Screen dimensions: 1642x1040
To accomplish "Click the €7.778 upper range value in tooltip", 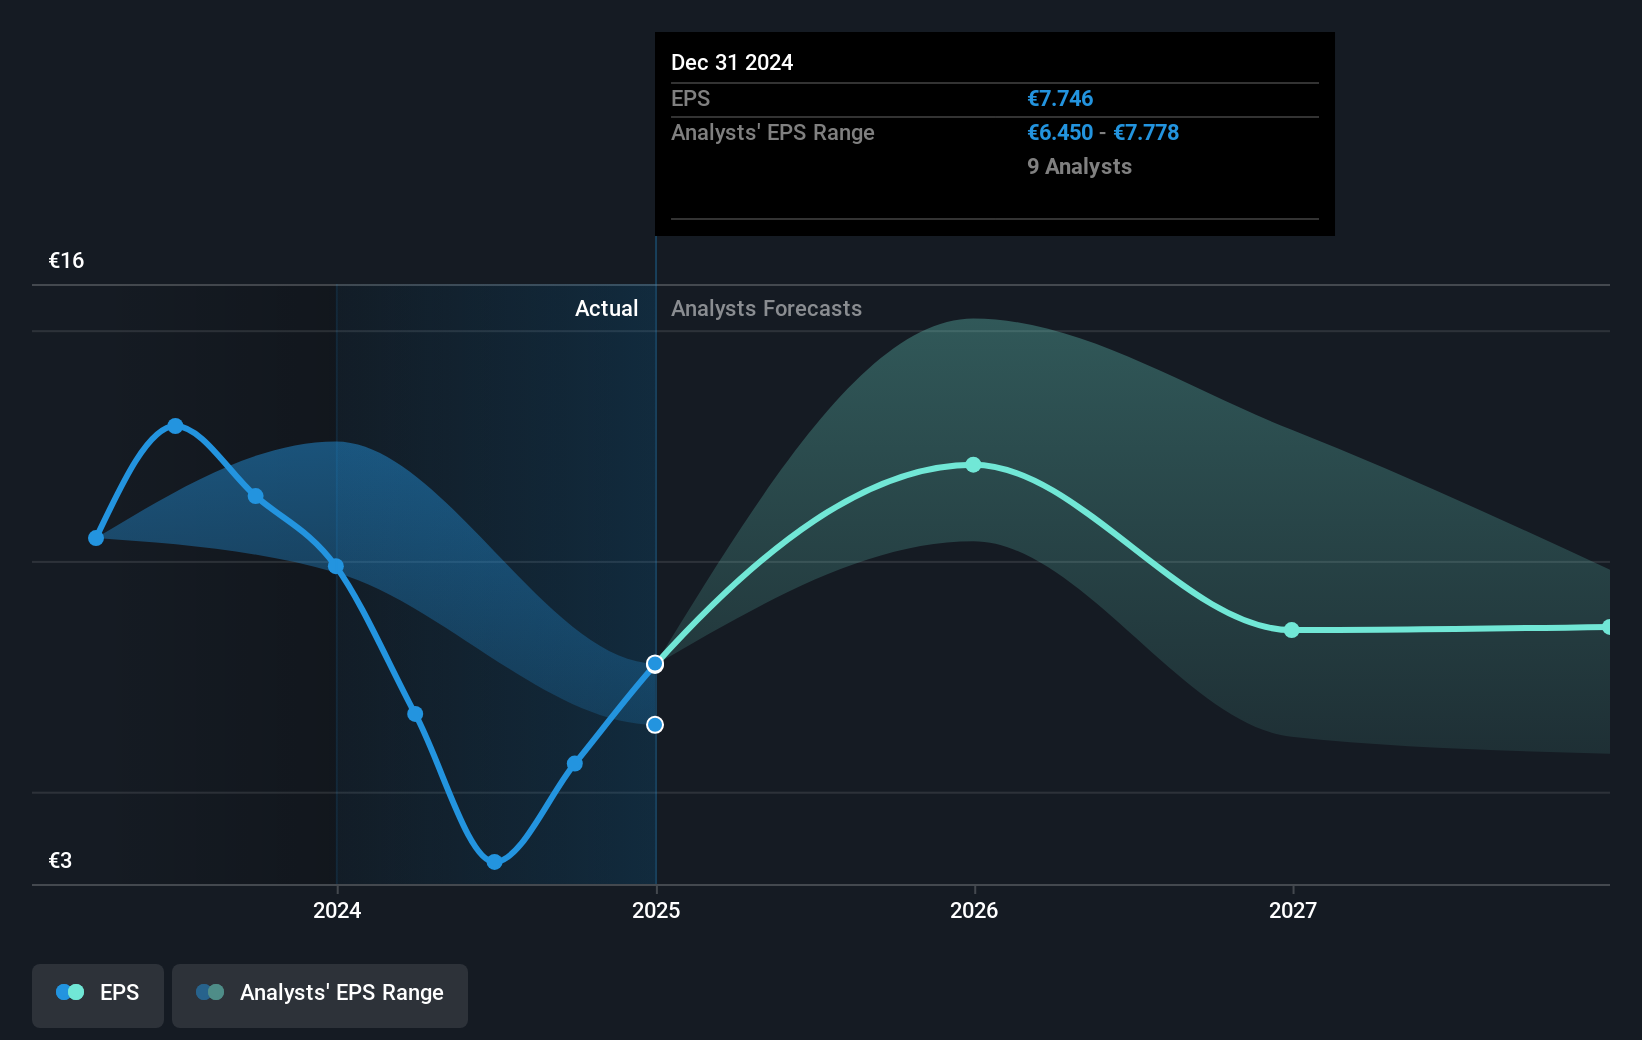I will [1146, 133].
